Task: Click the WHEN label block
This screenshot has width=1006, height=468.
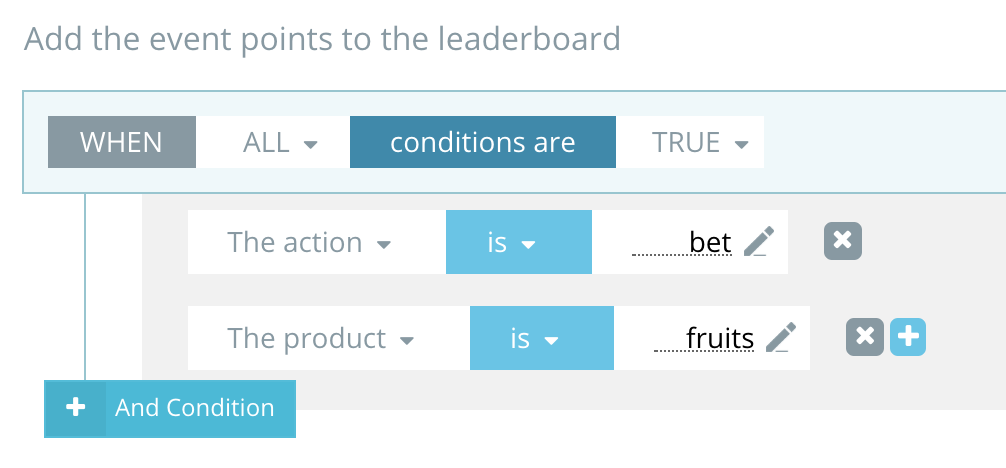Action: tap(121, 143)
